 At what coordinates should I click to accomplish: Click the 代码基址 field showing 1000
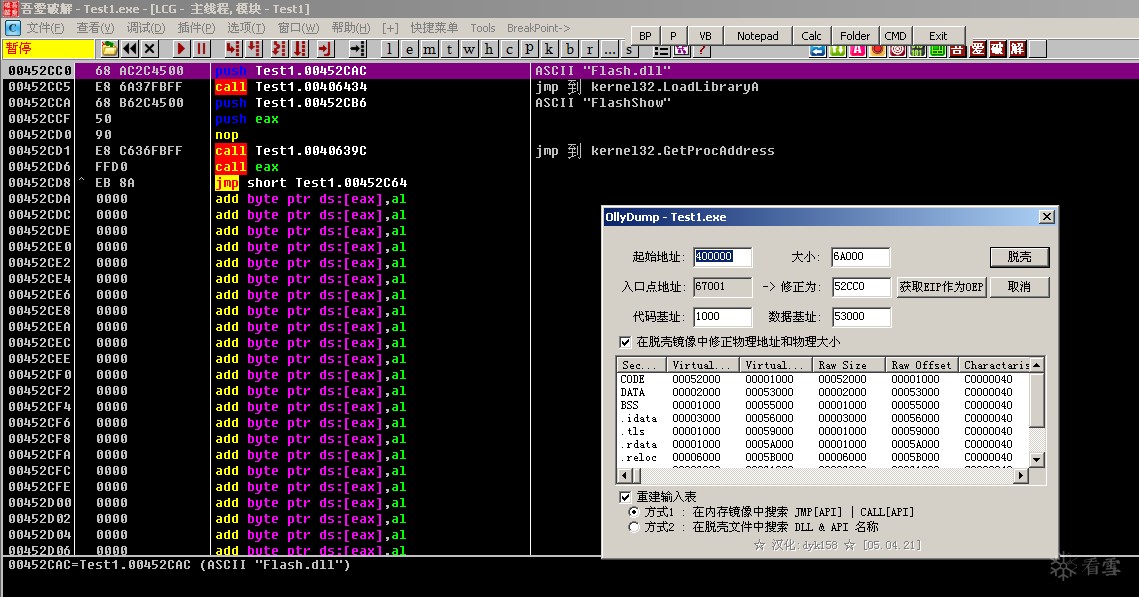tap(722, 317)
